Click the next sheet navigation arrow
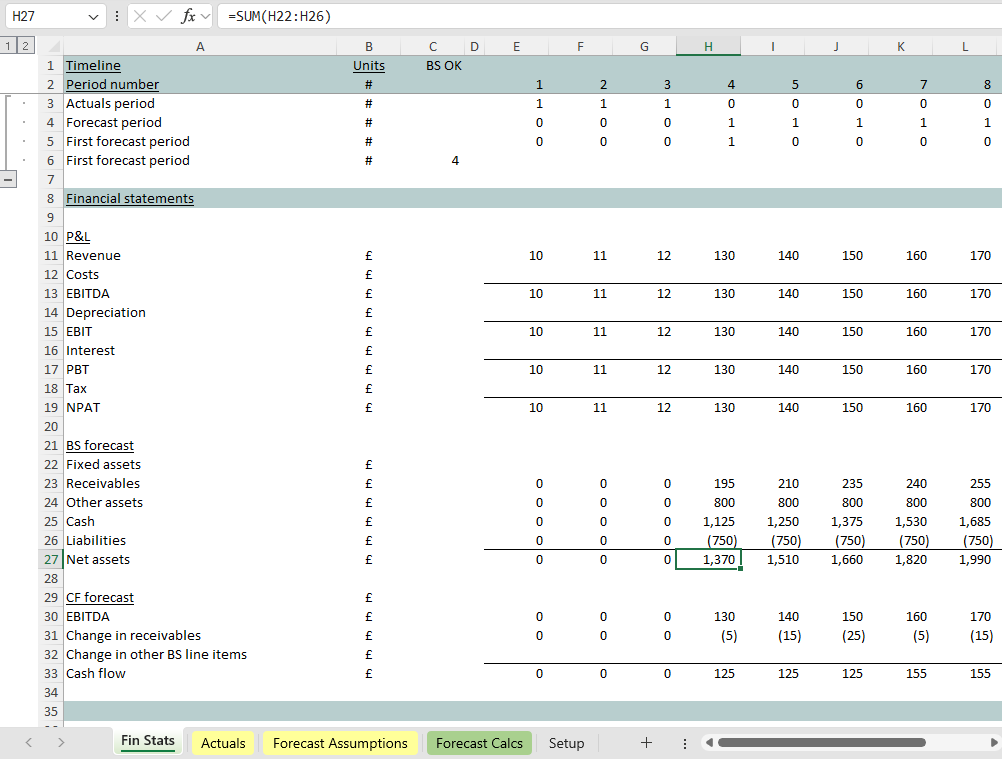The height and width of the screenshot is (759, 1002). [x=61, y=743]
